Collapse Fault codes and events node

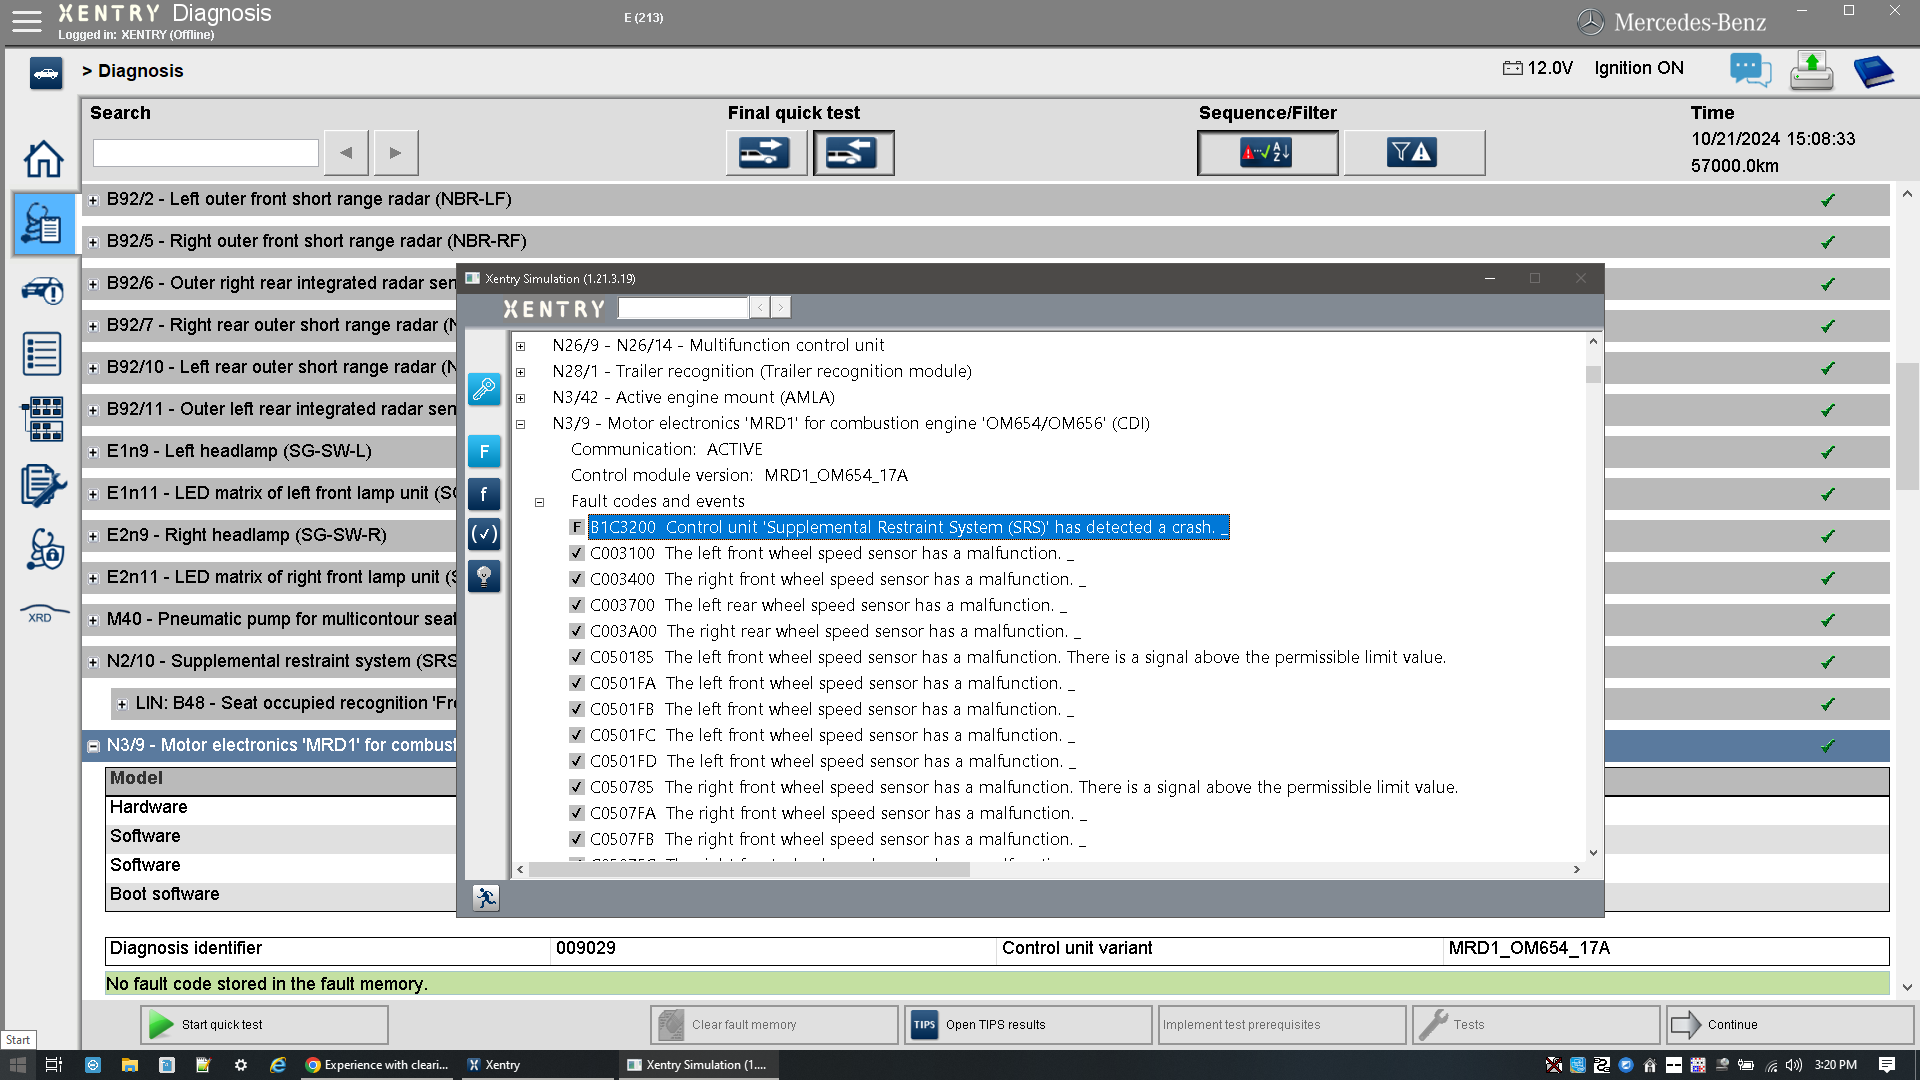[x=539, y=502]
